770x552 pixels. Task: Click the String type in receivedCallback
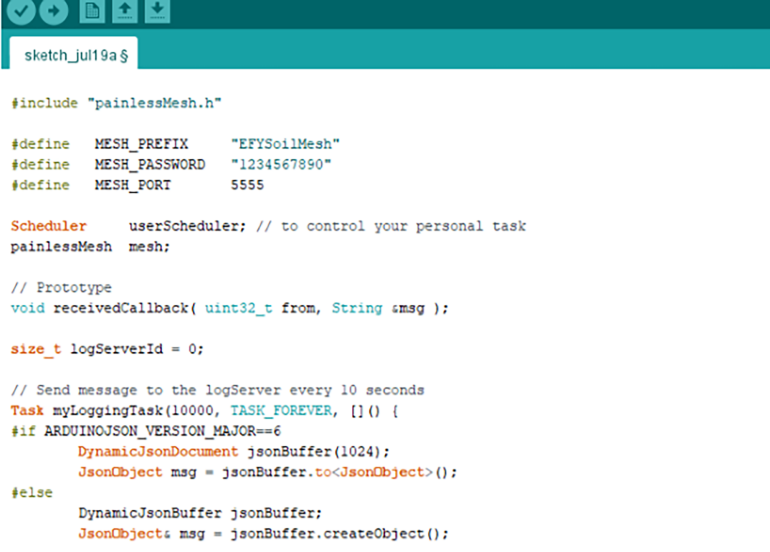[x=357, y=308]
